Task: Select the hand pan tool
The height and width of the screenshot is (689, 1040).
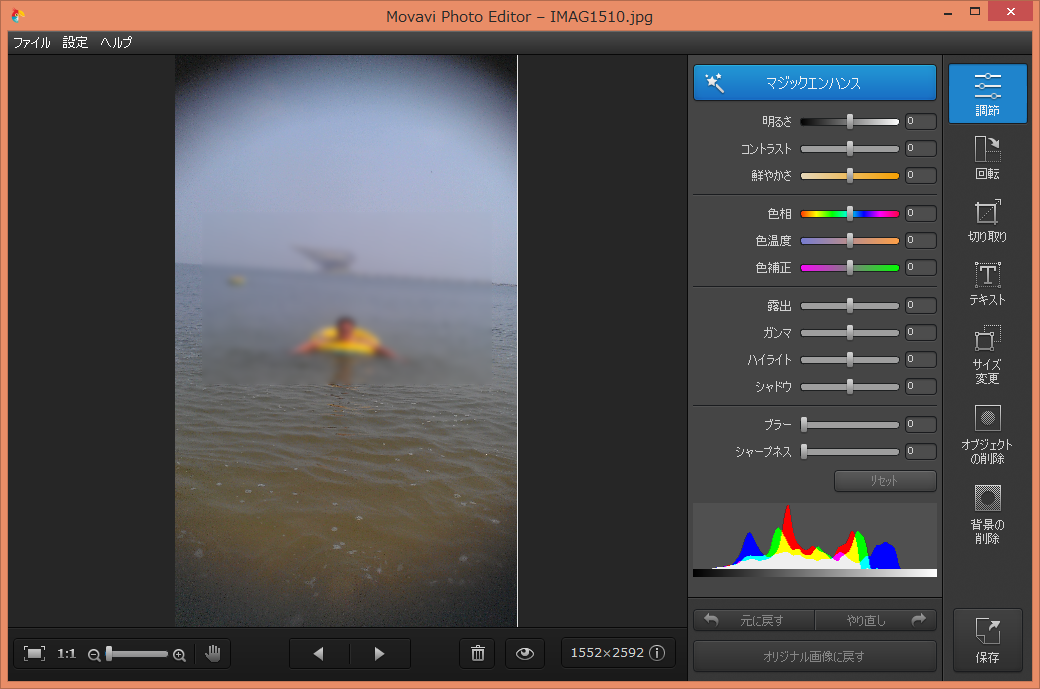Action: click(x=213, y=654)
